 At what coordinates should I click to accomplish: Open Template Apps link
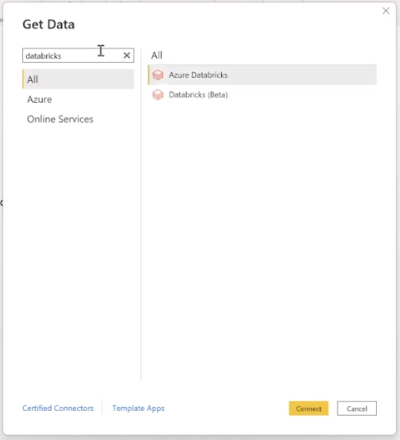[x=138, y=408]
